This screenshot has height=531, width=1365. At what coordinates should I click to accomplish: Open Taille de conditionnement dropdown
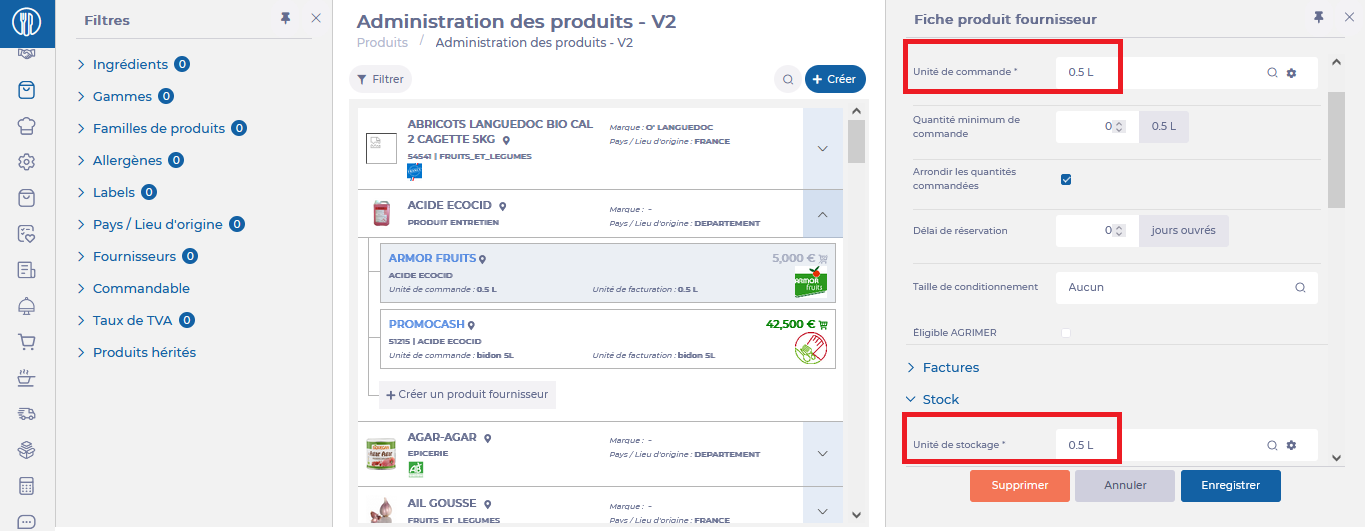[1186, 287]
